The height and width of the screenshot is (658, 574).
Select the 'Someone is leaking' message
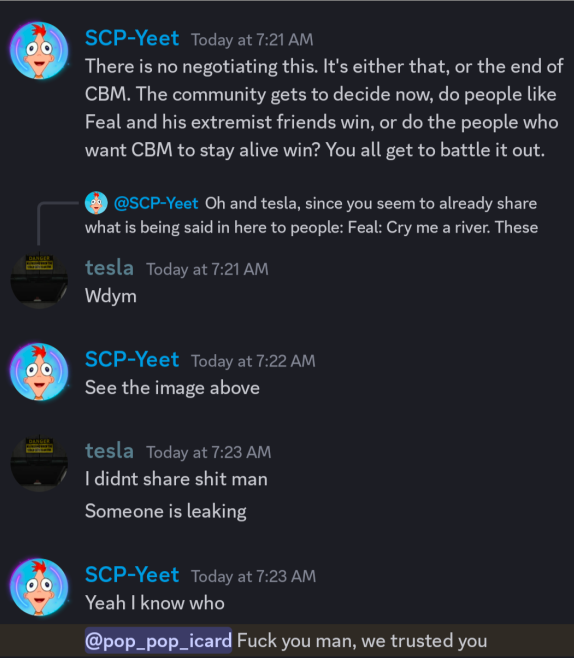[166, 511]
